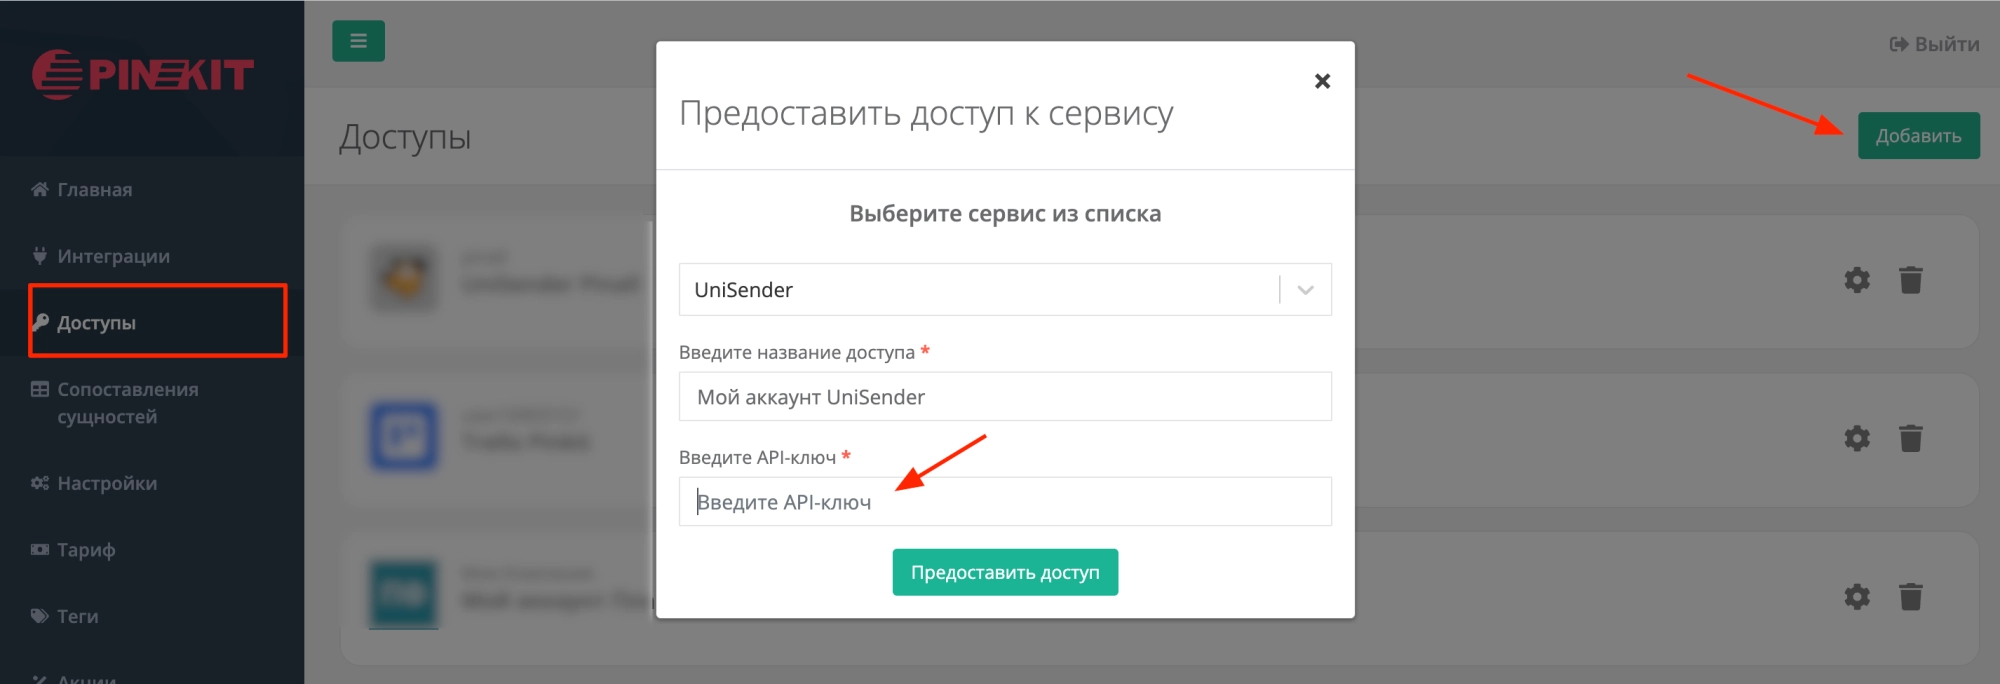Click the API key input field

pos(1004,502)
